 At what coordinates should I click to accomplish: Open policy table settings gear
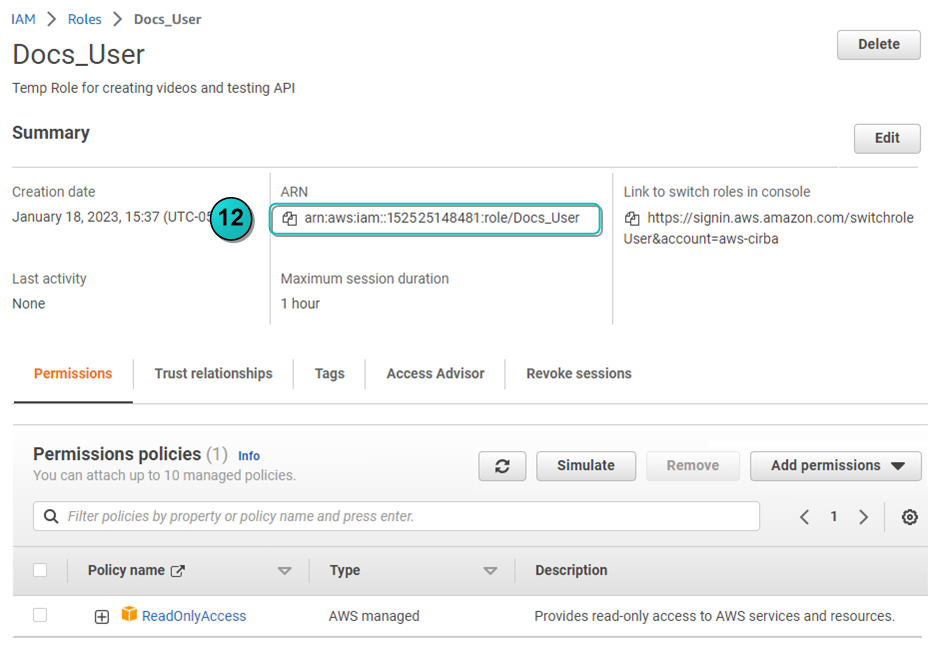(910, 517)
